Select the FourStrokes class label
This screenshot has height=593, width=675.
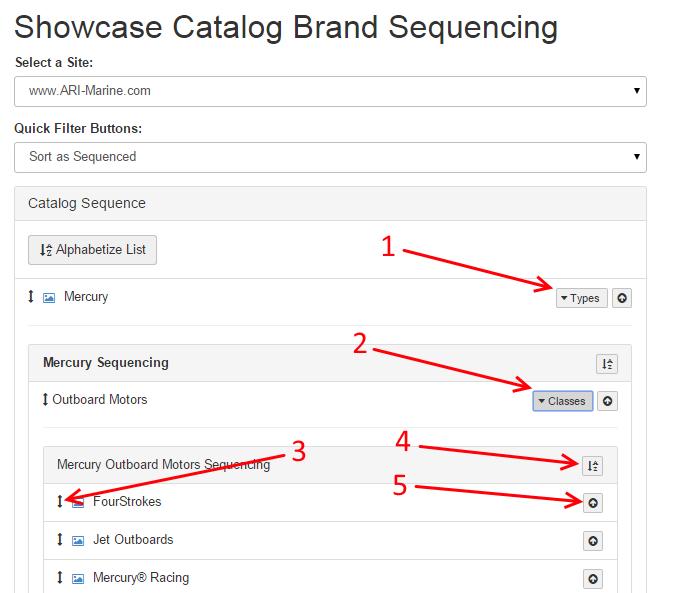point(127,502)
